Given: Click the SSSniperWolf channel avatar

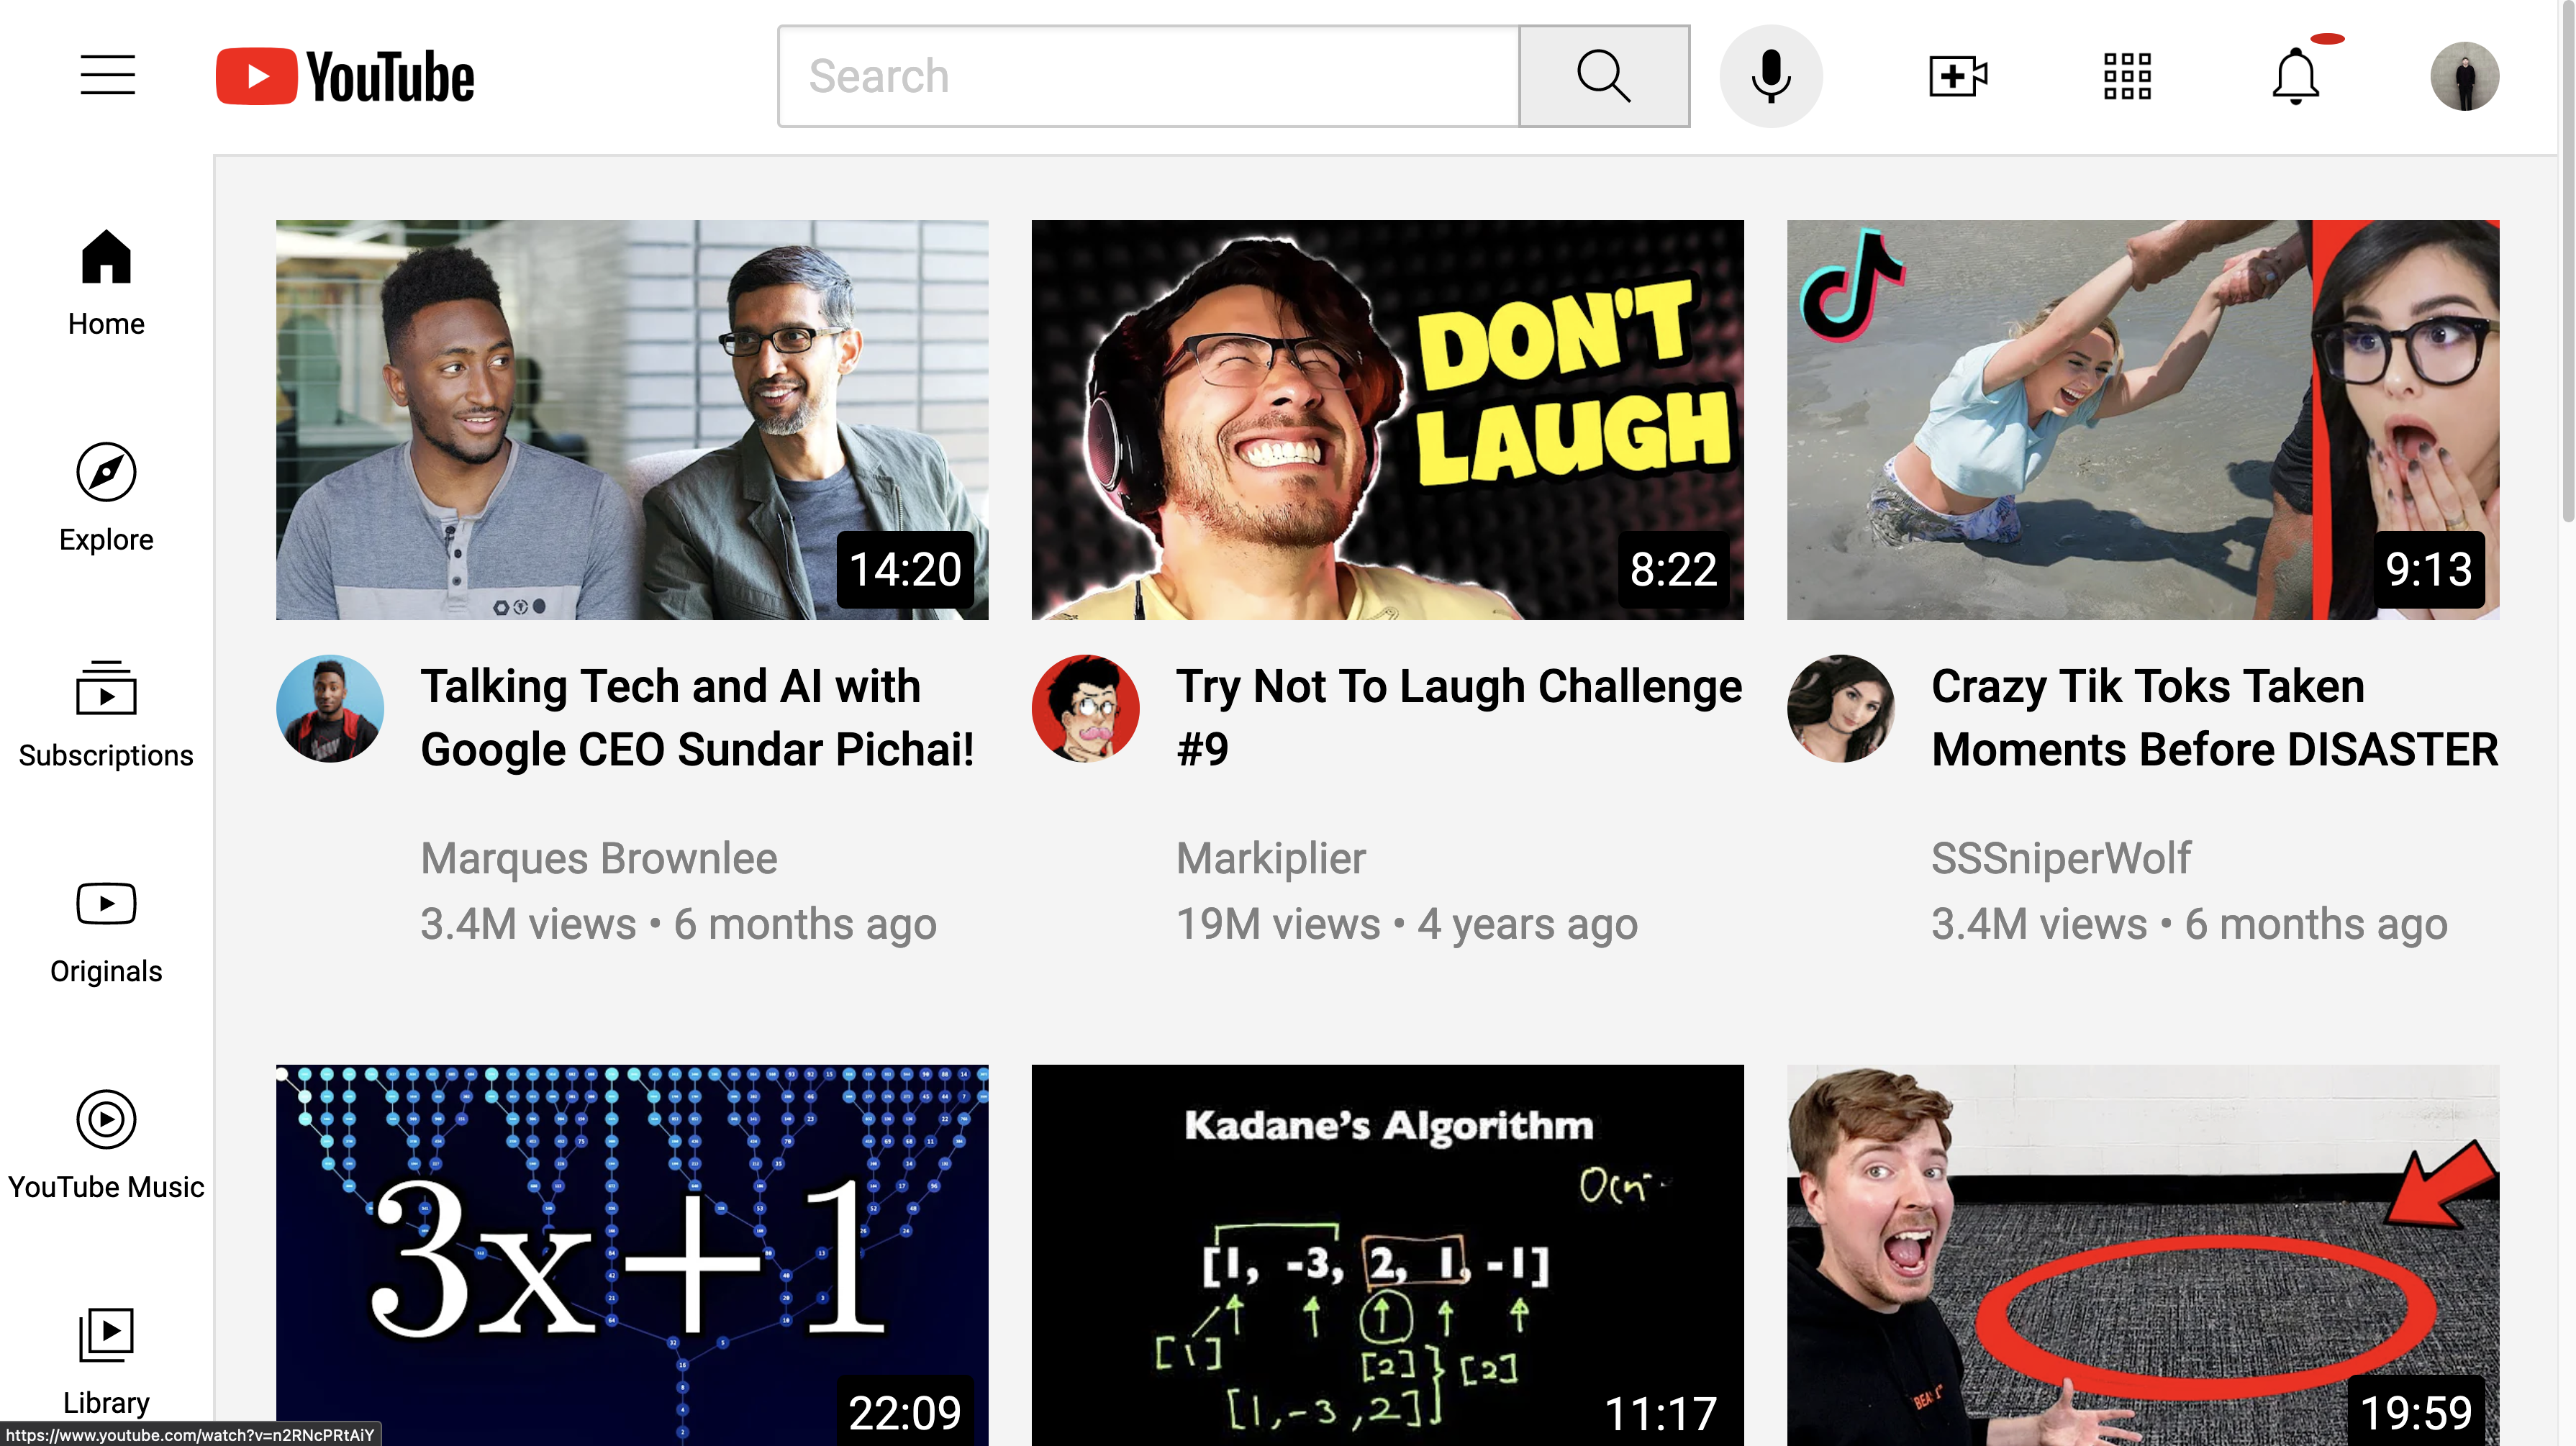Looking at the screenshot, I should (1840, 709).
